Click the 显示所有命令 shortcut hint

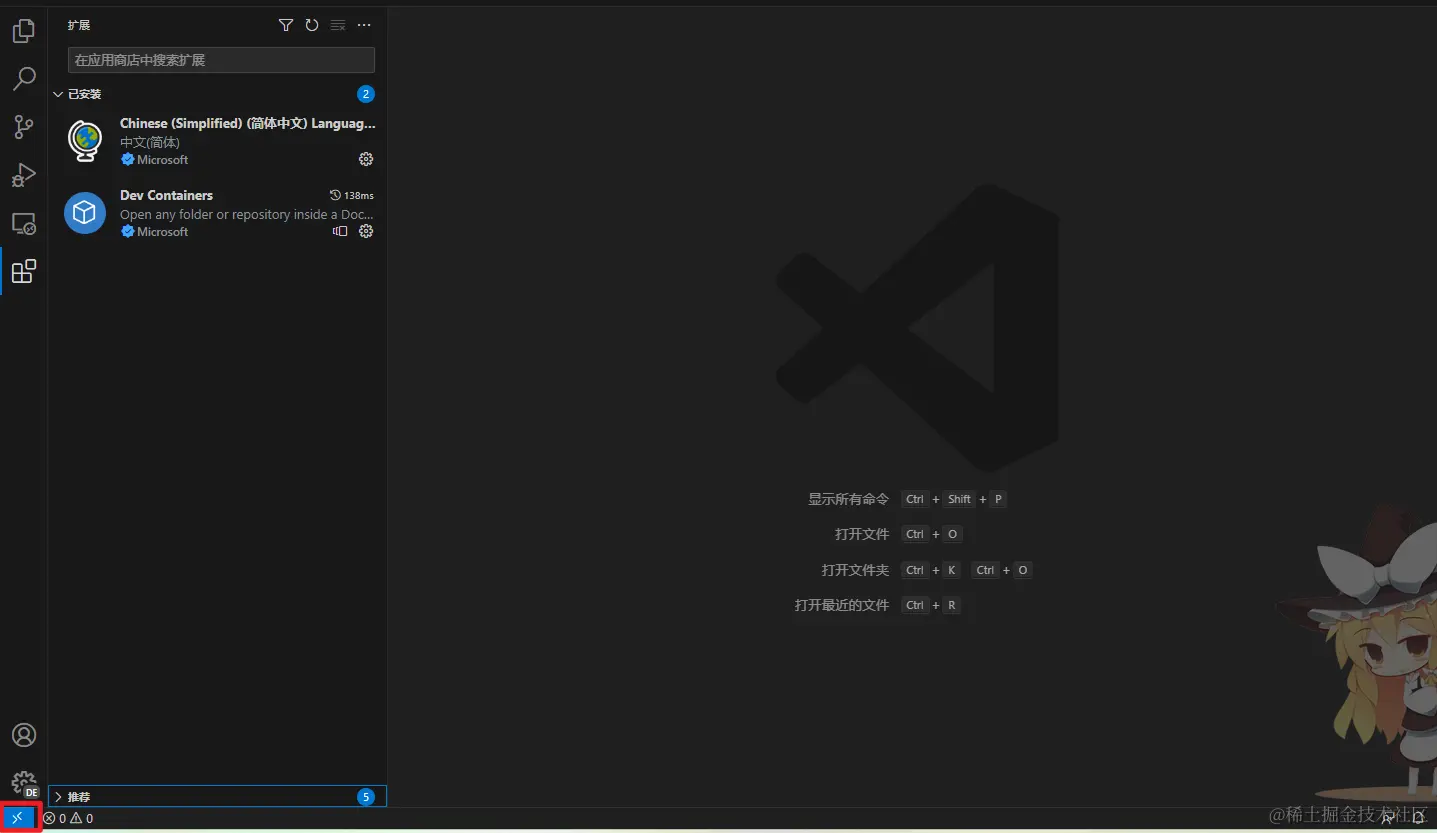pos(848,499)
